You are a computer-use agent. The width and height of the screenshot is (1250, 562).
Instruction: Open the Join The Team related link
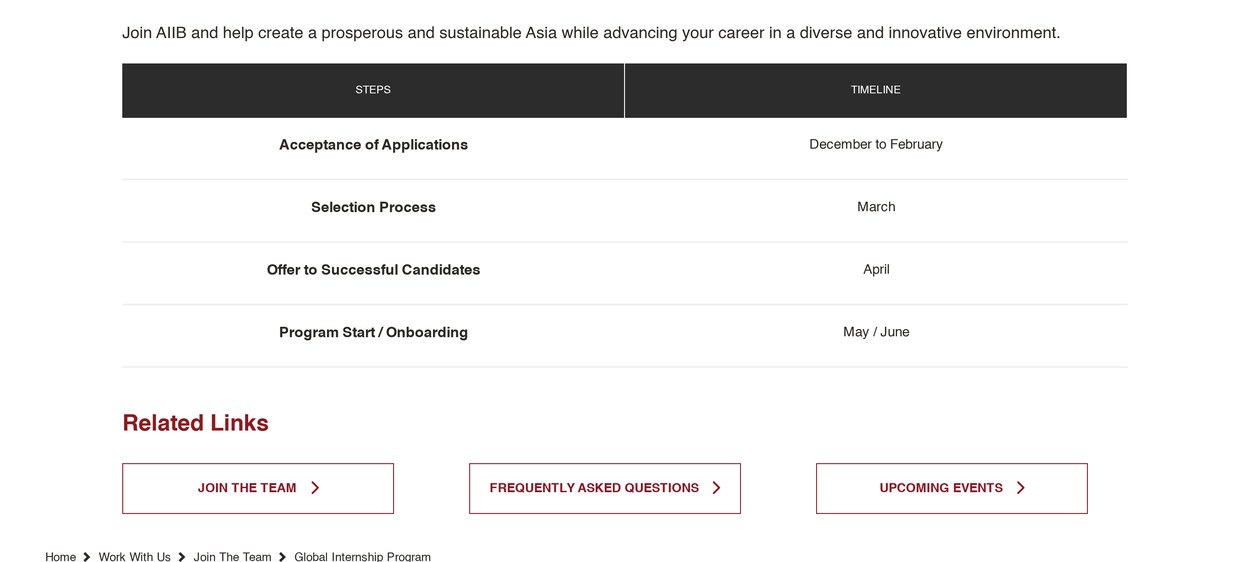(258, 488)
